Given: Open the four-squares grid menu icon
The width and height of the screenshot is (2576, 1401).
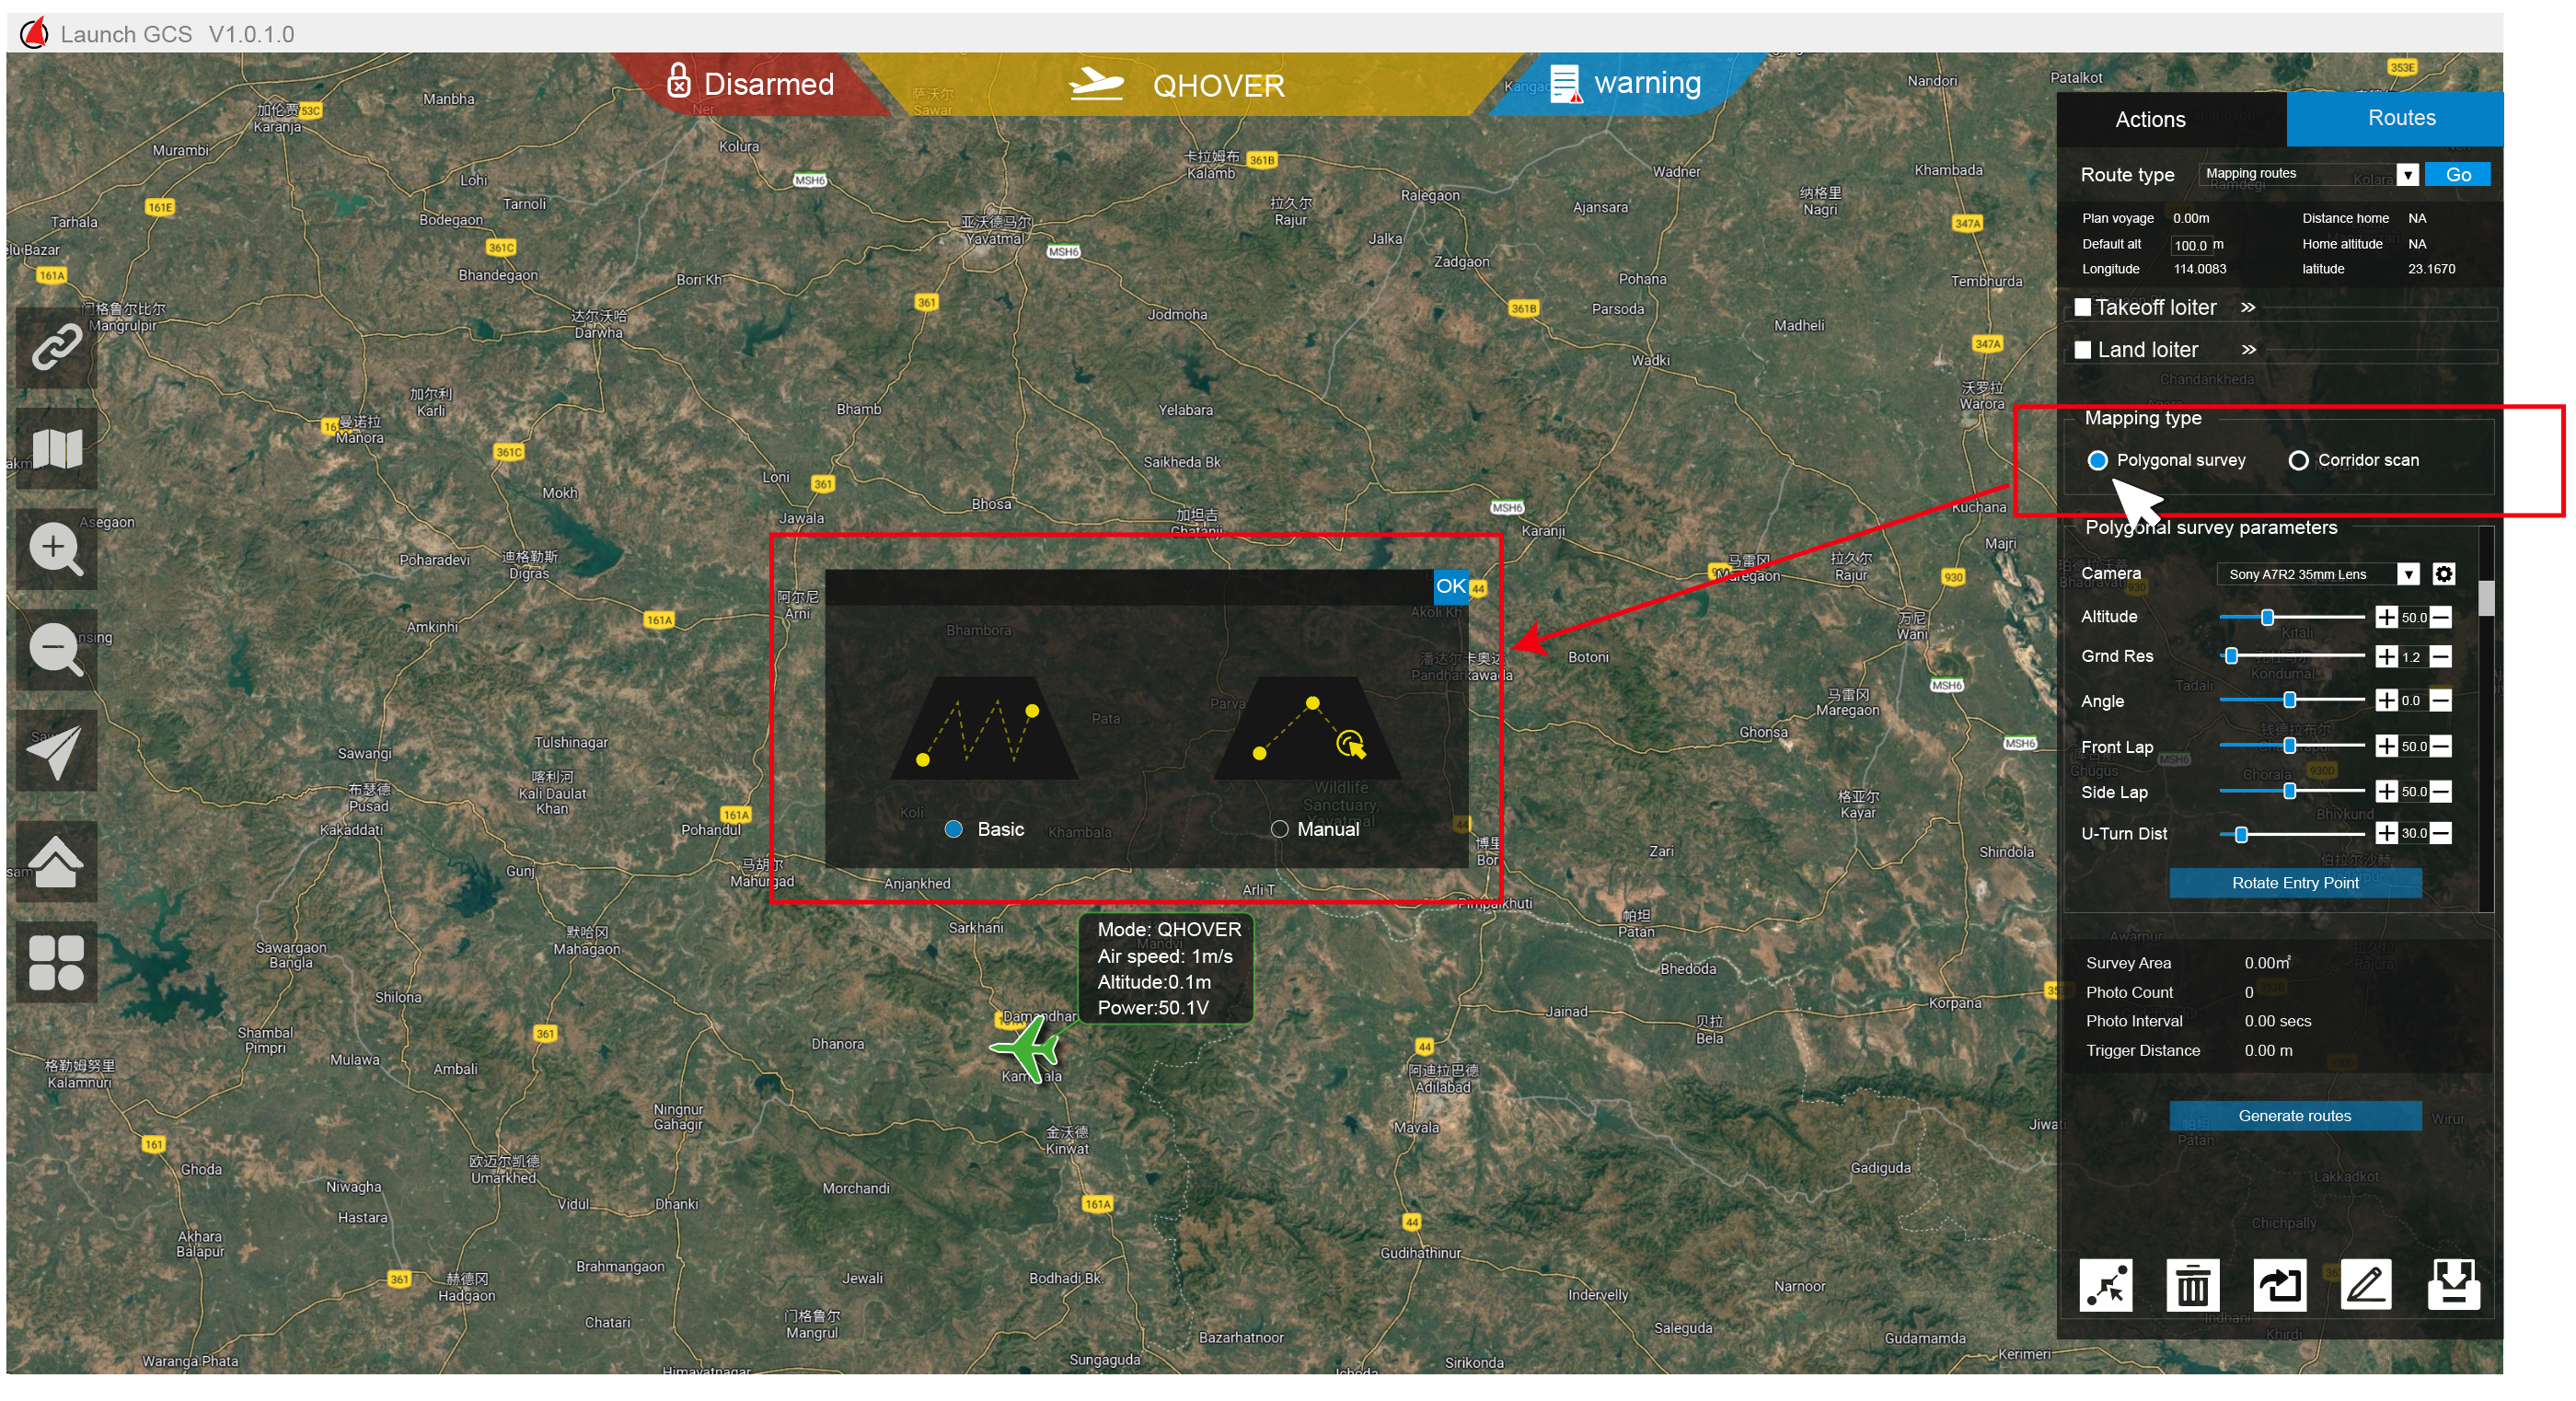Looking at the screenshot, I should tap(56, 962).
